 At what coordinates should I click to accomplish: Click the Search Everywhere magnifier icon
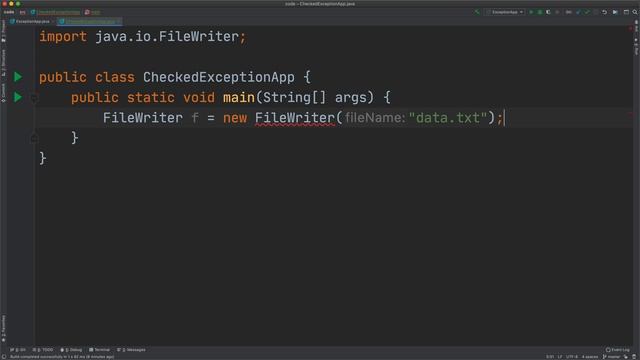point(635,12)
